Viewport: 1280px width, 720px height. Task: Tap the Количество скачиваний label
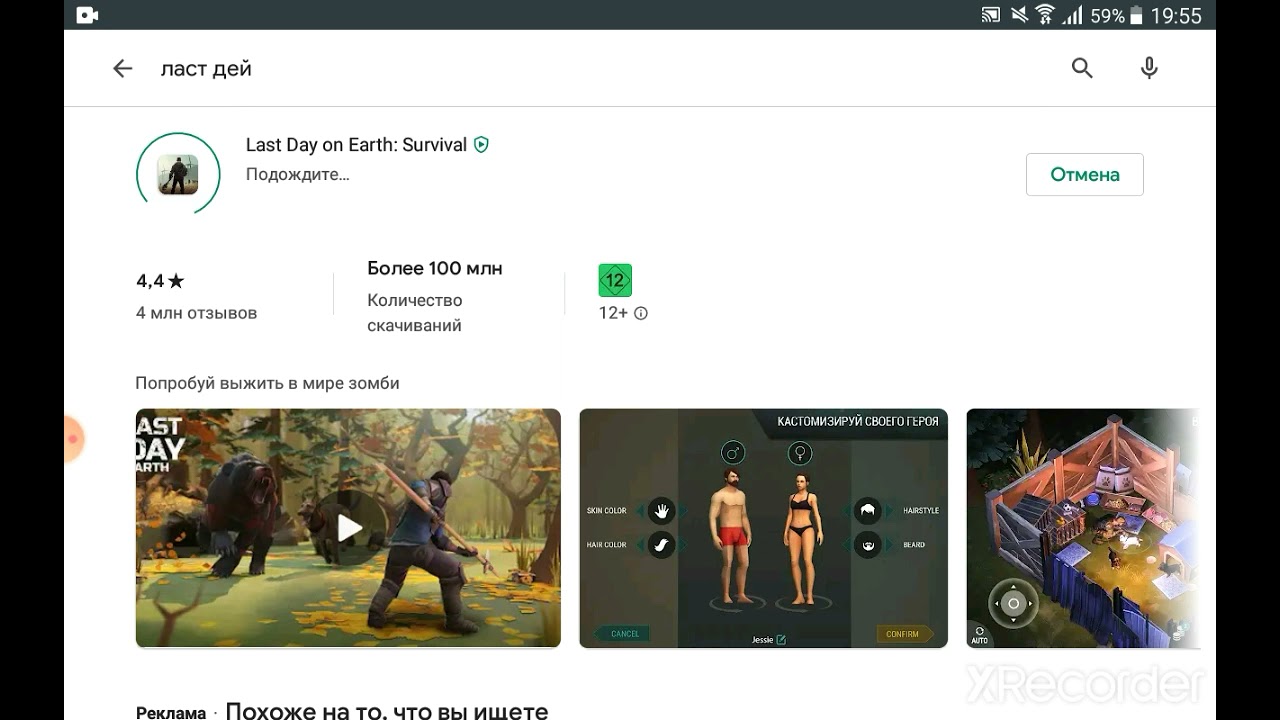(415, 313)
